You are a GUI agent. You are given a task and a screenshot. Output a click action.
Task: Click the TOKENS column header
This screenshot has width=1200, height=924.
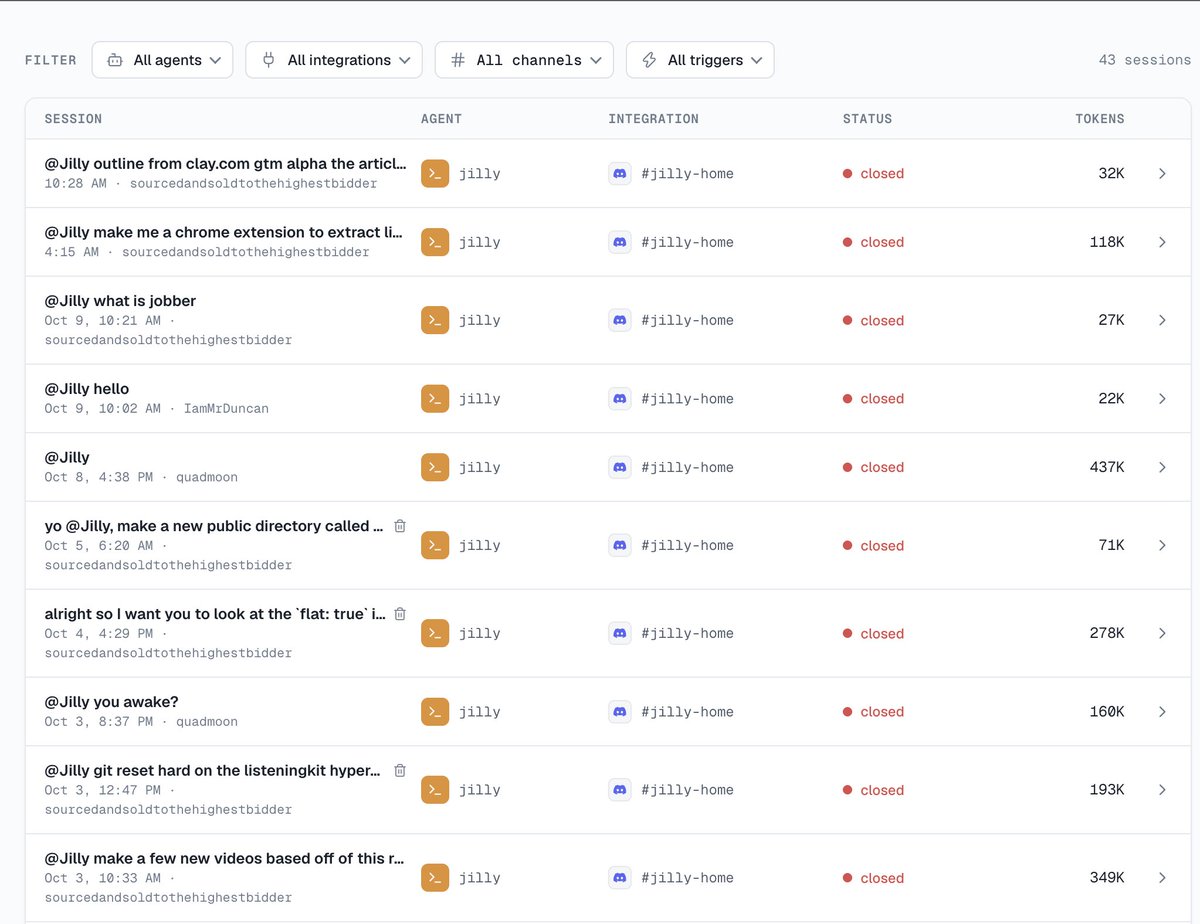click(x=1100, y=119)
